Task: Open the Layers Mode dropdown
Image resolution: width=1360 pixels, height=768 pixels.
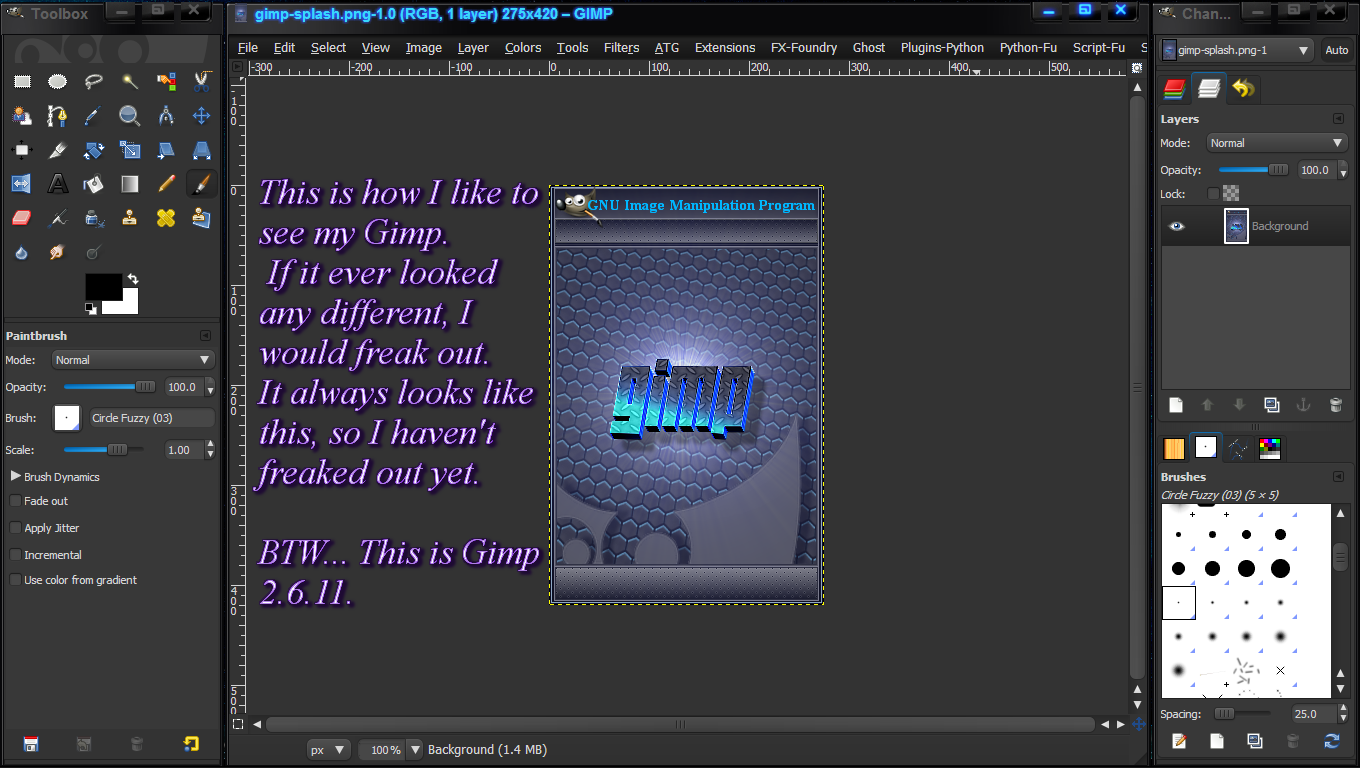Action: point(1277,143)
